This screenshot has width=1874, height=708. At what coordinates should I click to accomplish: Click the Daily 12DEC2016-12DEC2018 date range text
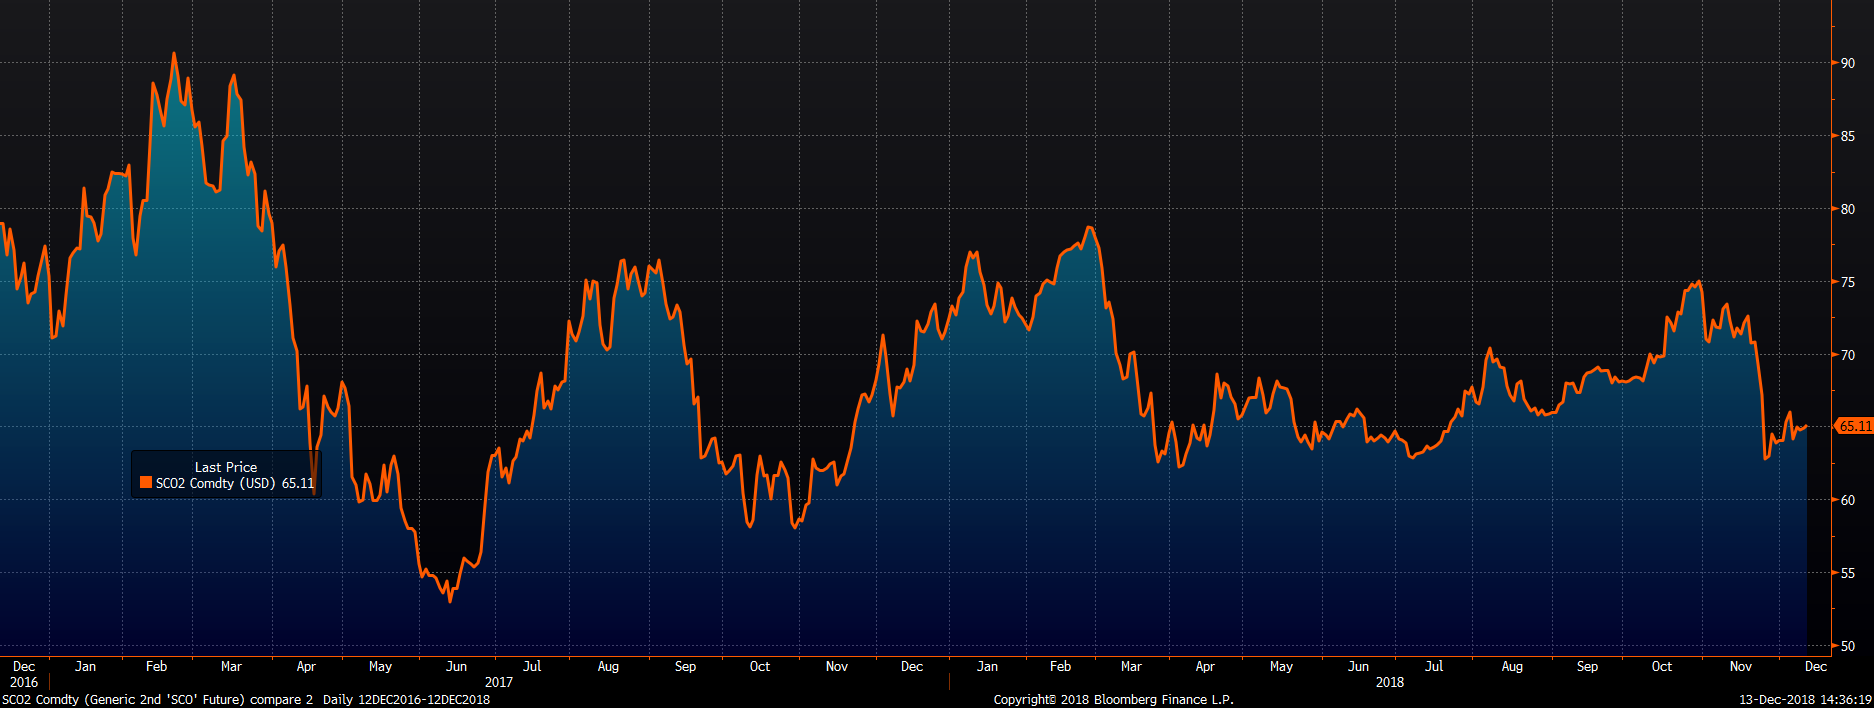(x=406, y=699)
